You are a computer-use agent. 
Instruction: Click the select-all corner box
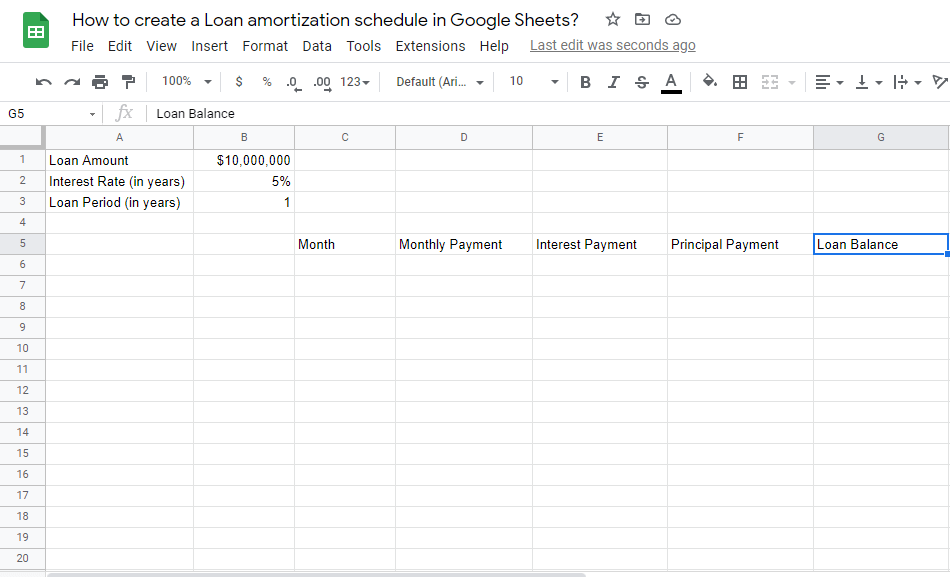22,137
